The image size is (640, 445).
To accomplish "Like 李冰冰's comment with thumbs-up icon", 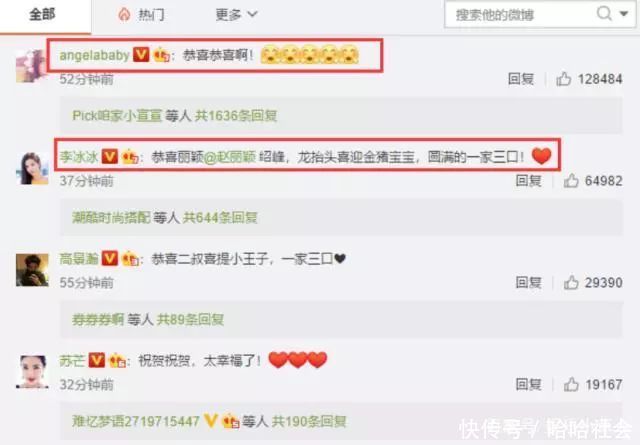I will pos(571,180).
